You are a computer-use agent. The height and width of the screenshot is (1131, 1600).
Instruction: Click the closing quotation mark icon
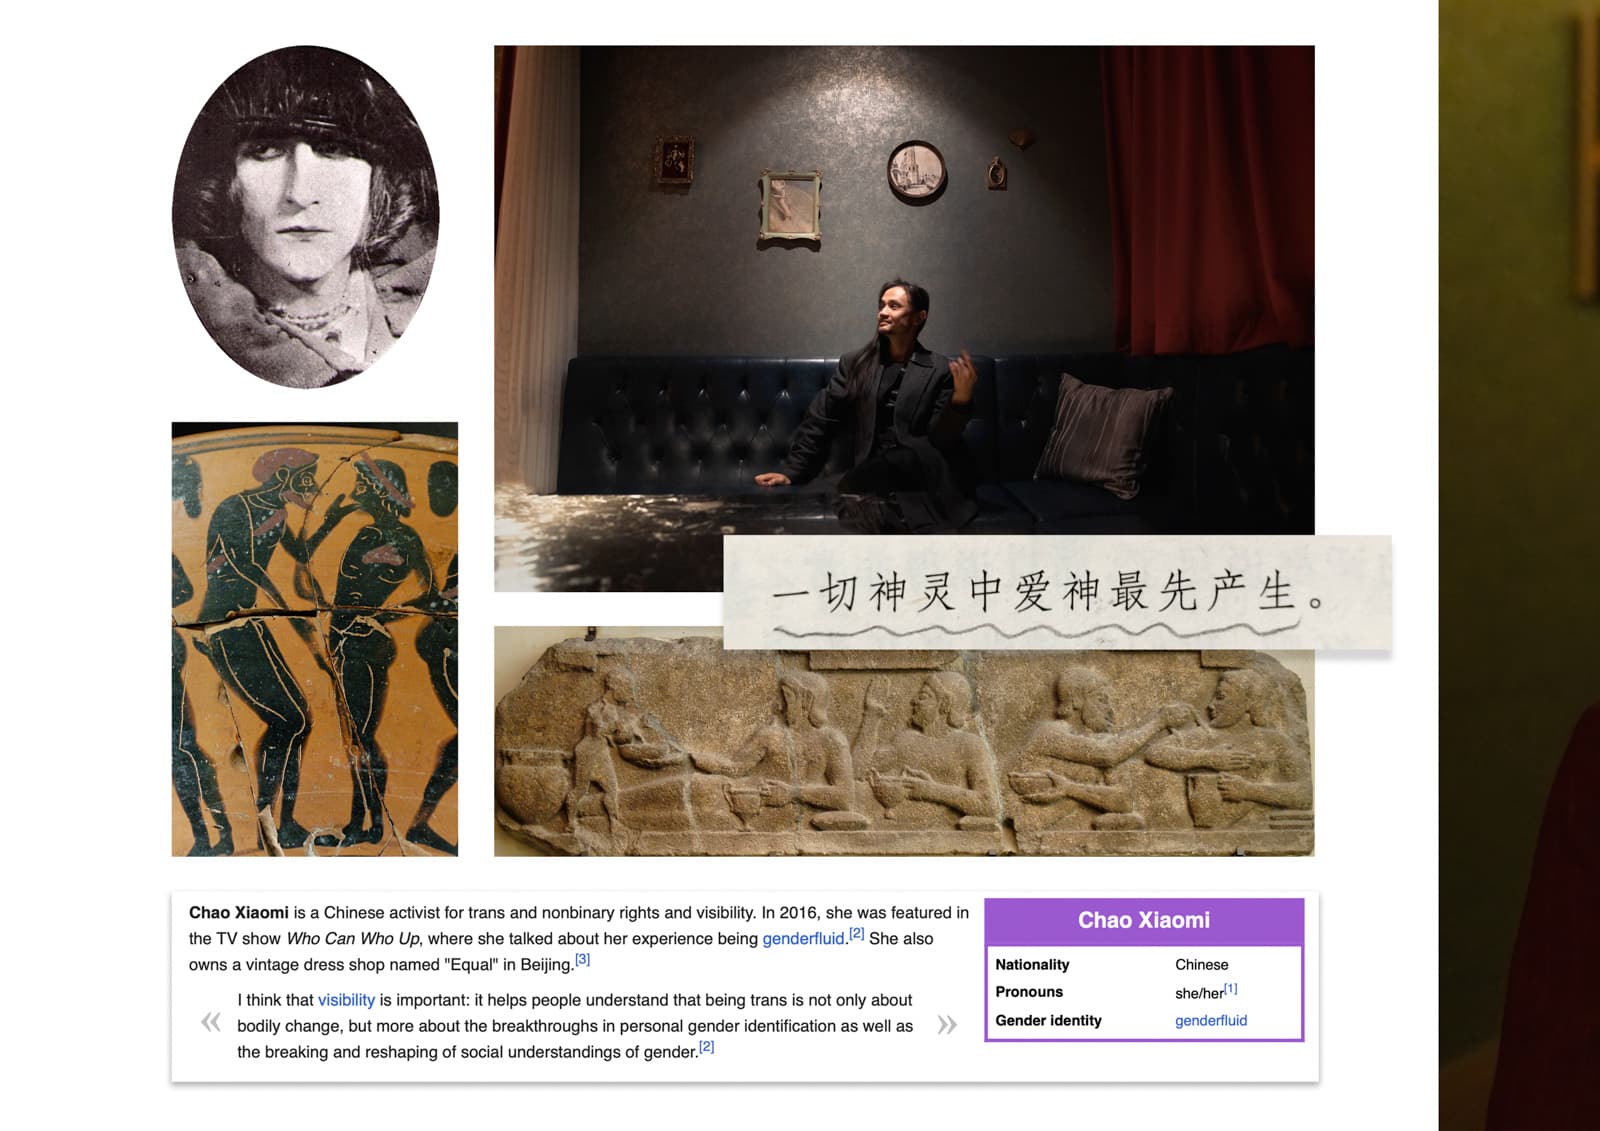click(947, 1025)
